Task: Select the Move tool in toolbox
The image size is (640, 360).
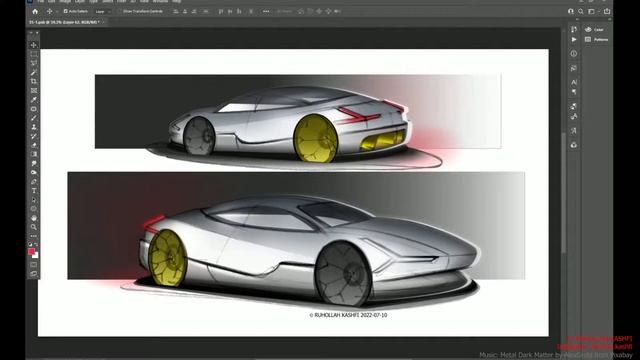Action: point(33,45)
